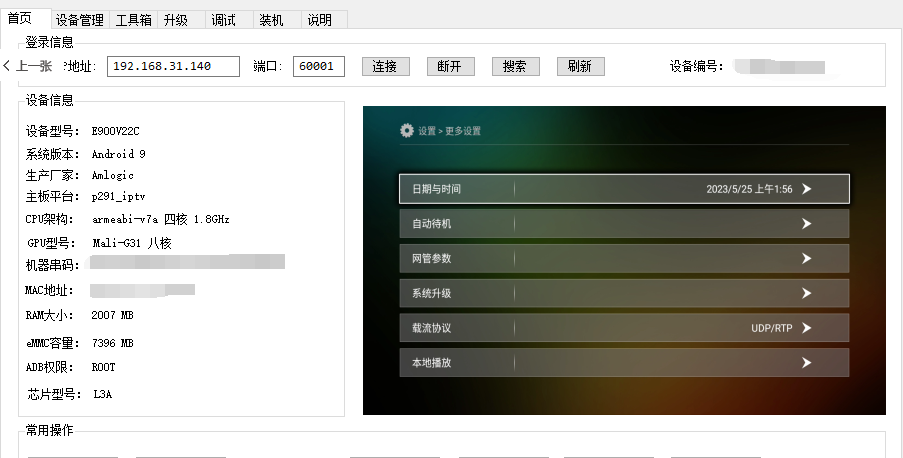The image size is (903, 458).
Task: Click the device model value E900V22C
Action: (115, 131)
